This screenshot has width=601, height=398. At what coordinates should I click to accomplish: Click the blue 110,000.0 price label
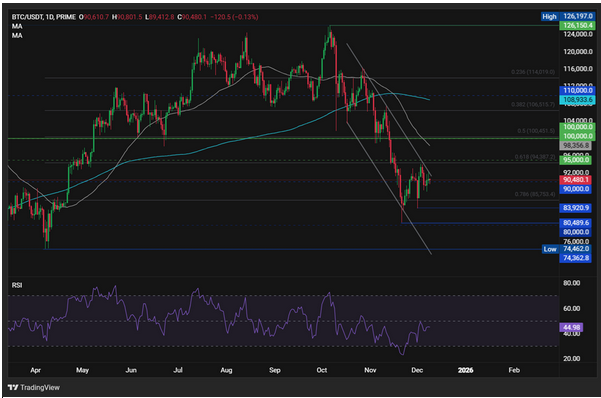coord(578,90)
